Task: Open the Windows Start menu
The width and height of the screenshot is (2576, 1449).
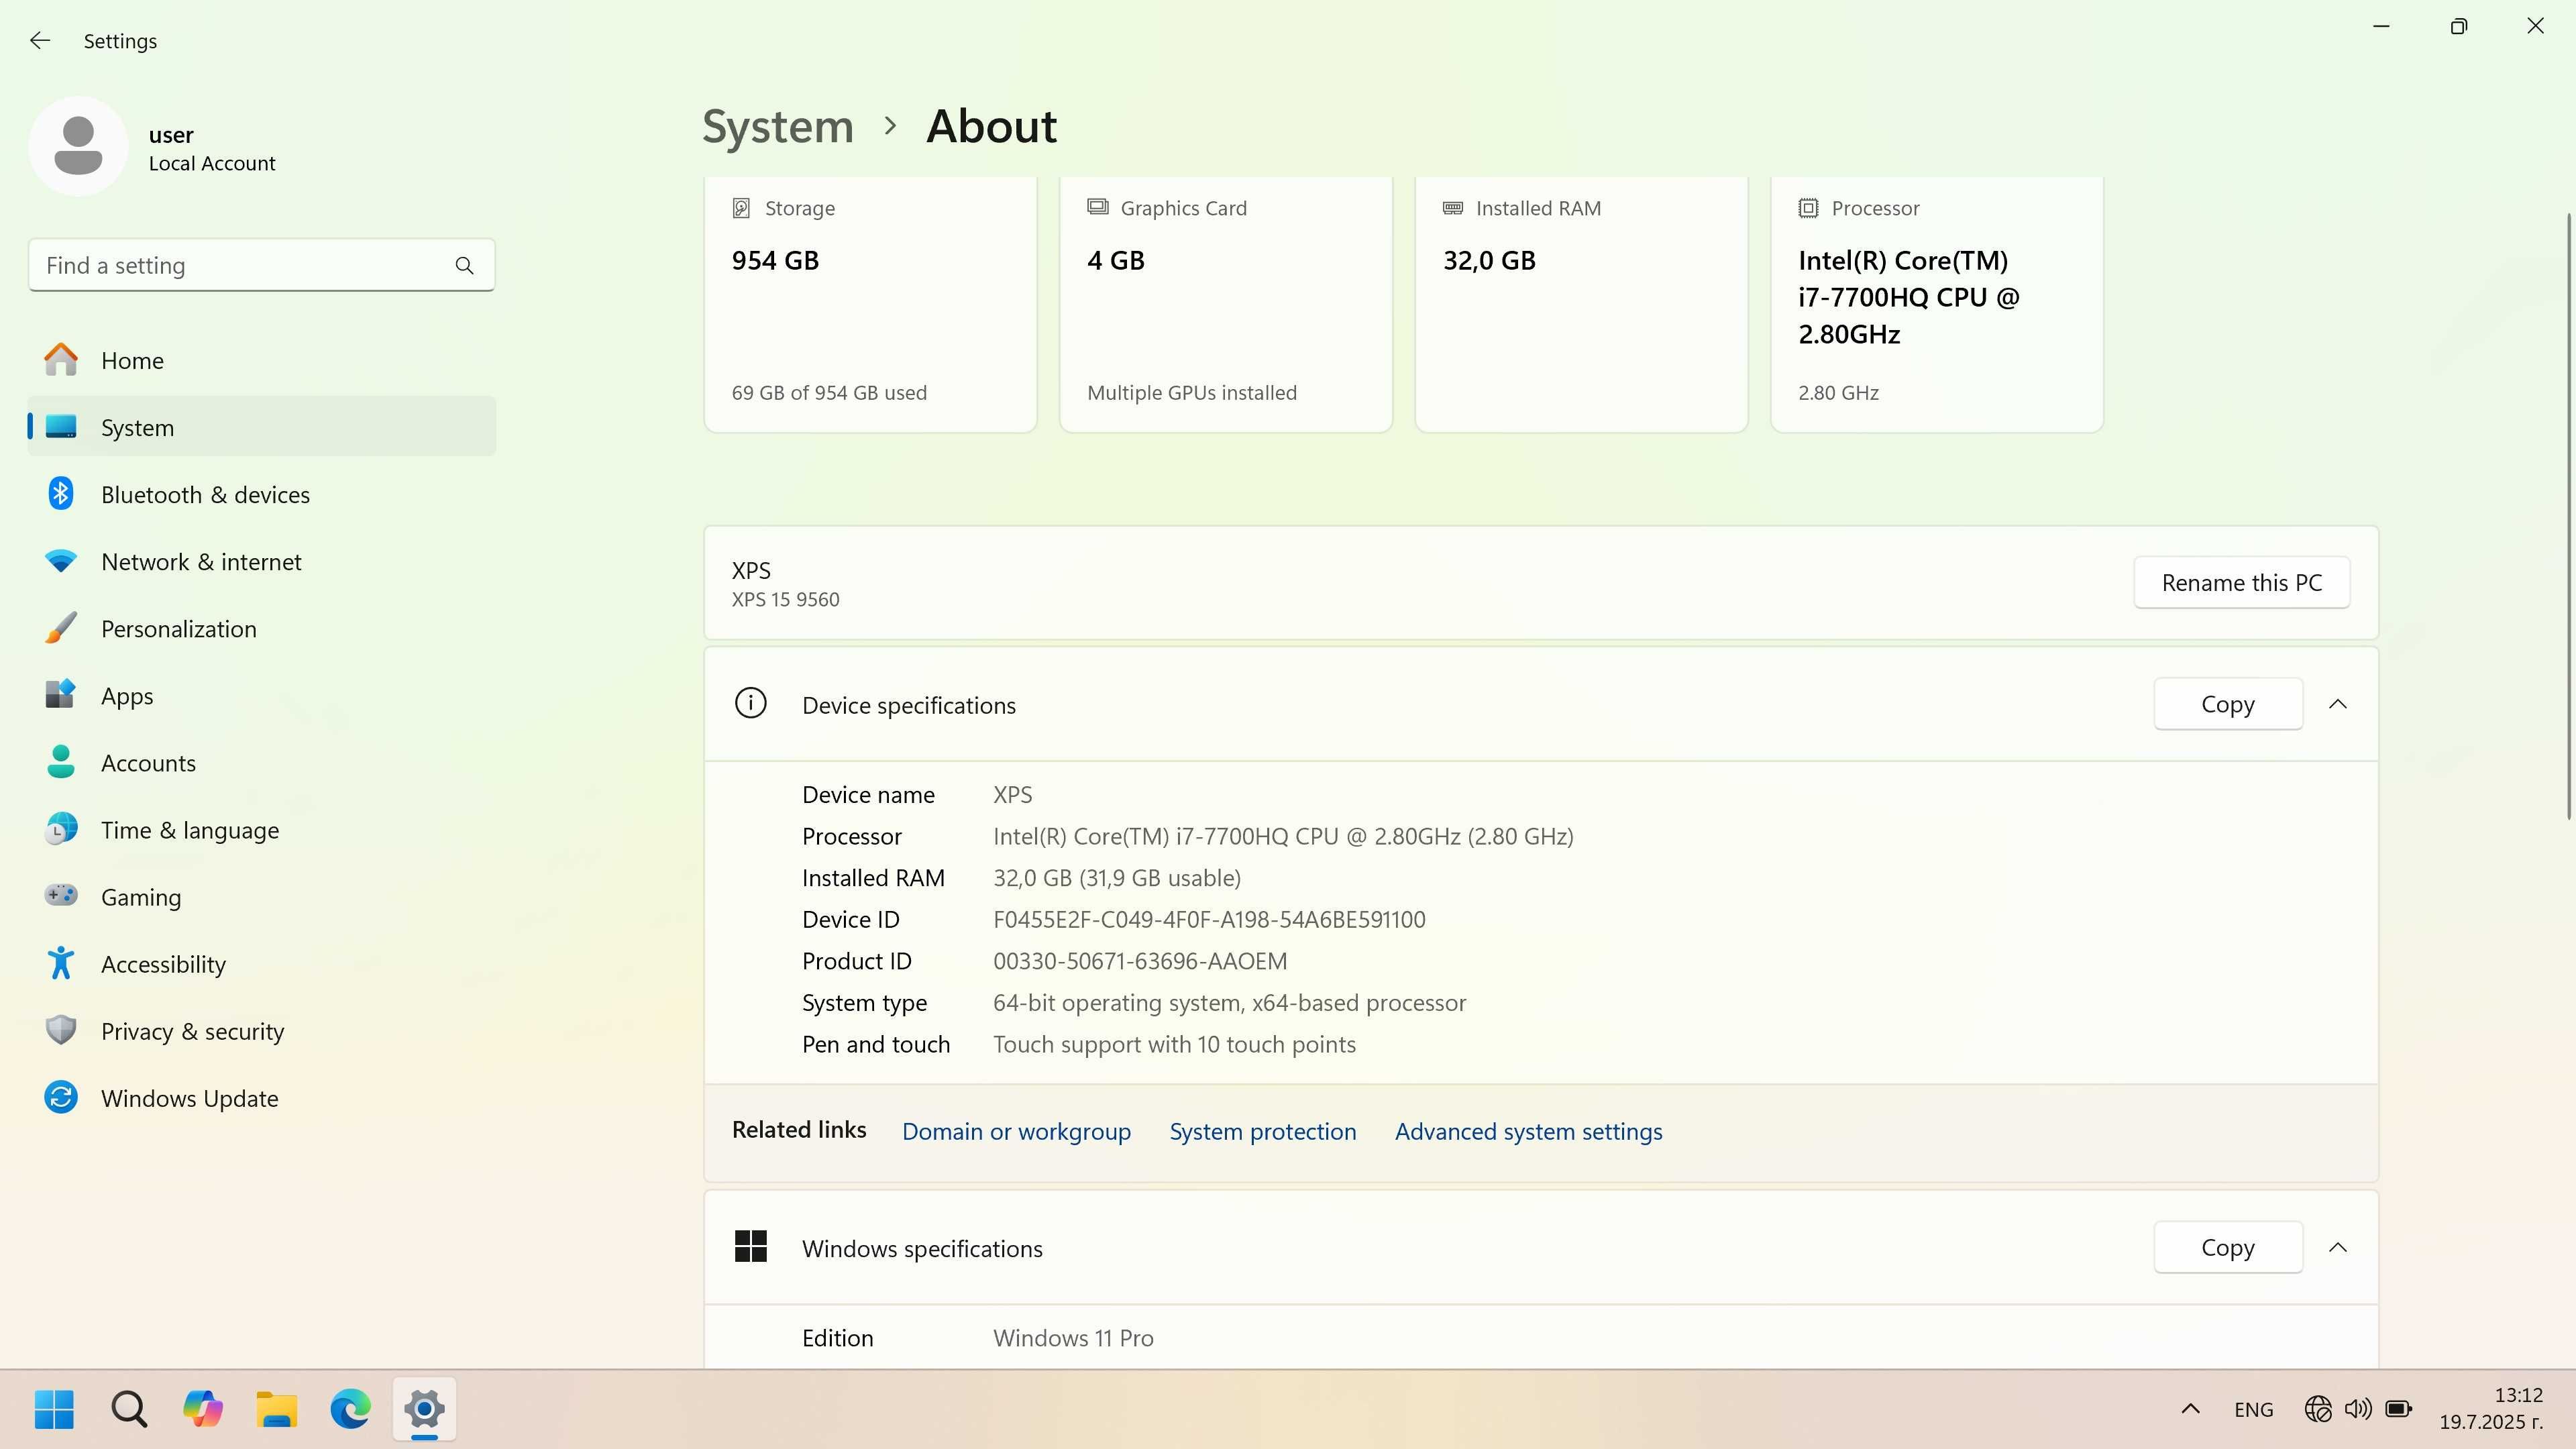Action: coord(54,1409)
